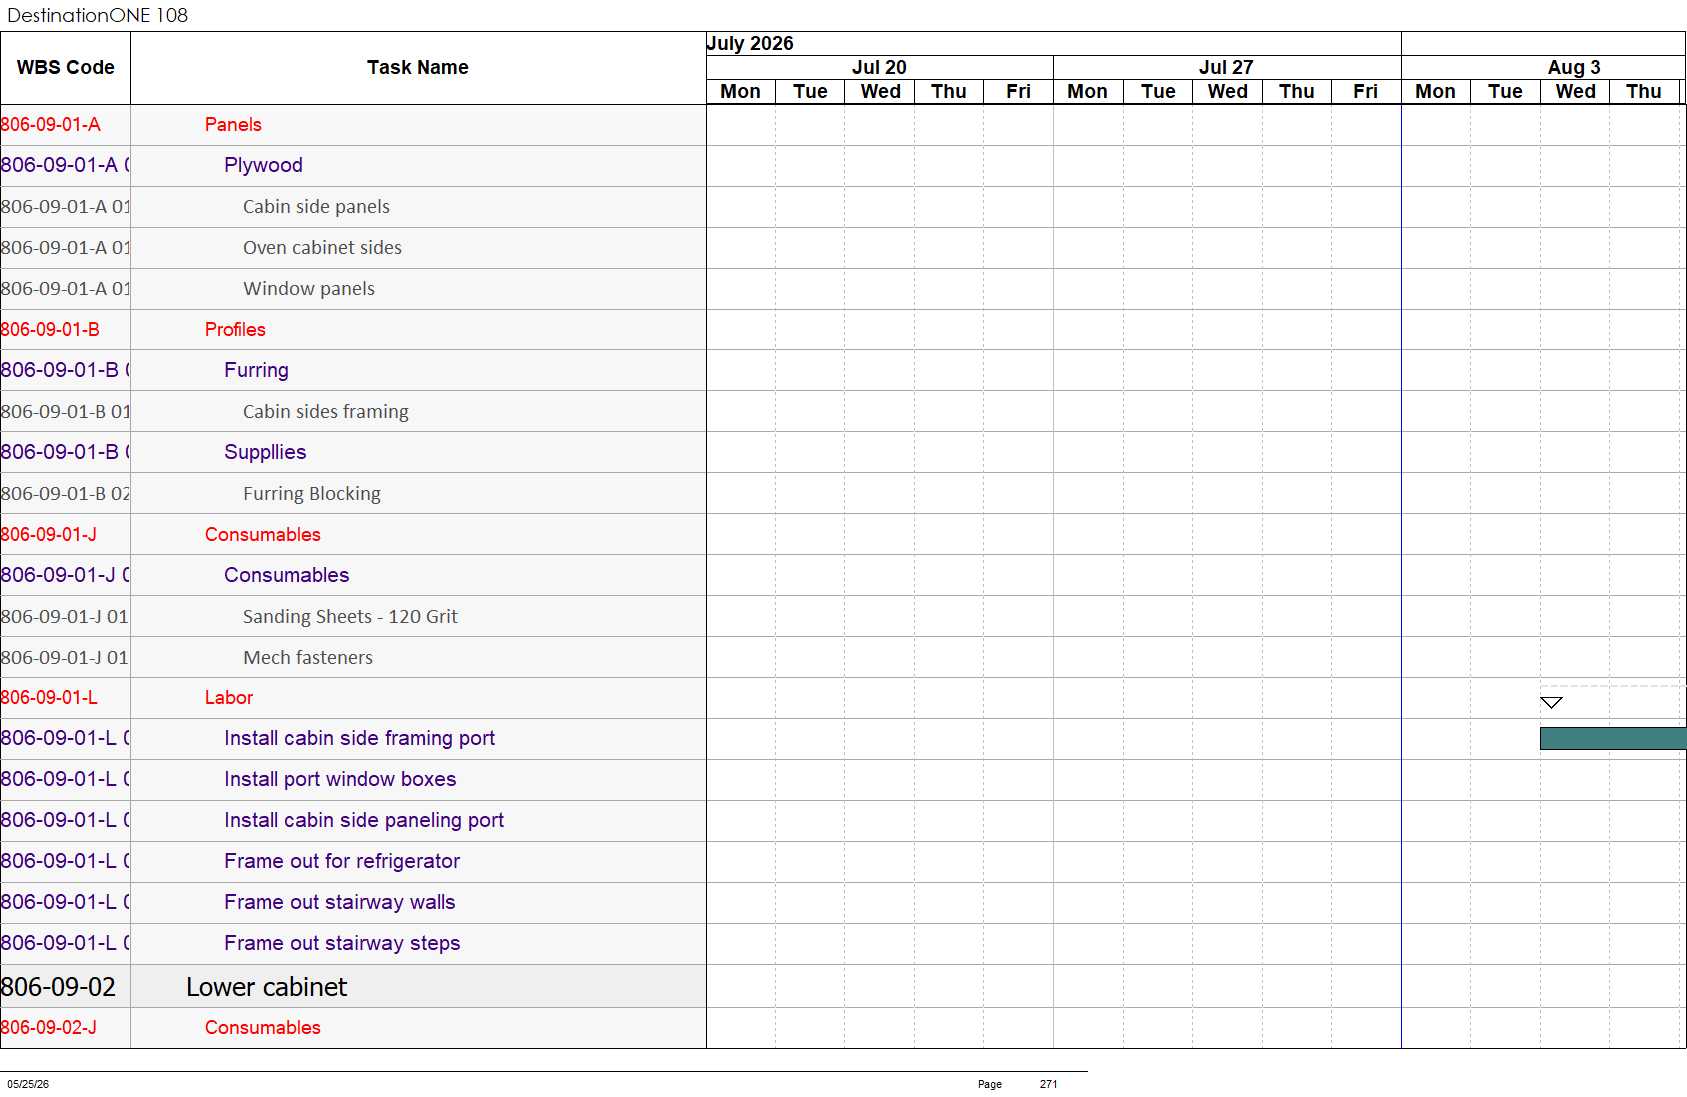Click the Task Name column header
Viewport: 1687px width, 1097px height.
click(418, 68)
